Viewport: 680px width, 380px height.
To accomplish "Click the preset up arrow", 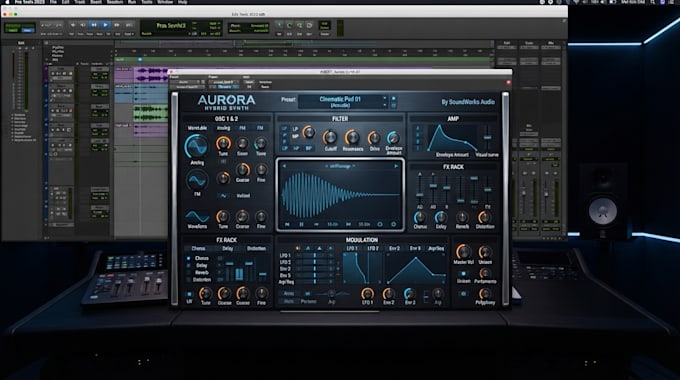I will (384, 98).
